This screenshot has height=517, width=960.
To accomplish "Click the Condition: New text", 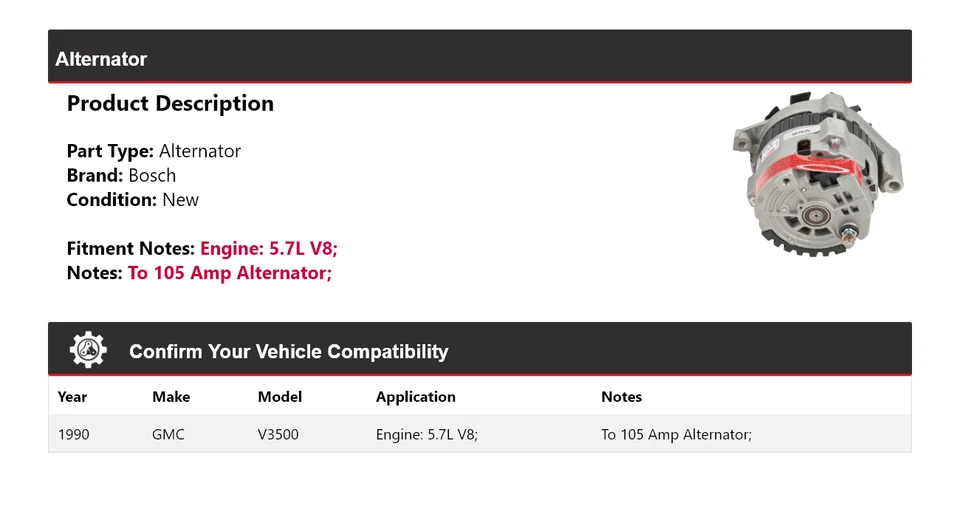I will point(132,200).
